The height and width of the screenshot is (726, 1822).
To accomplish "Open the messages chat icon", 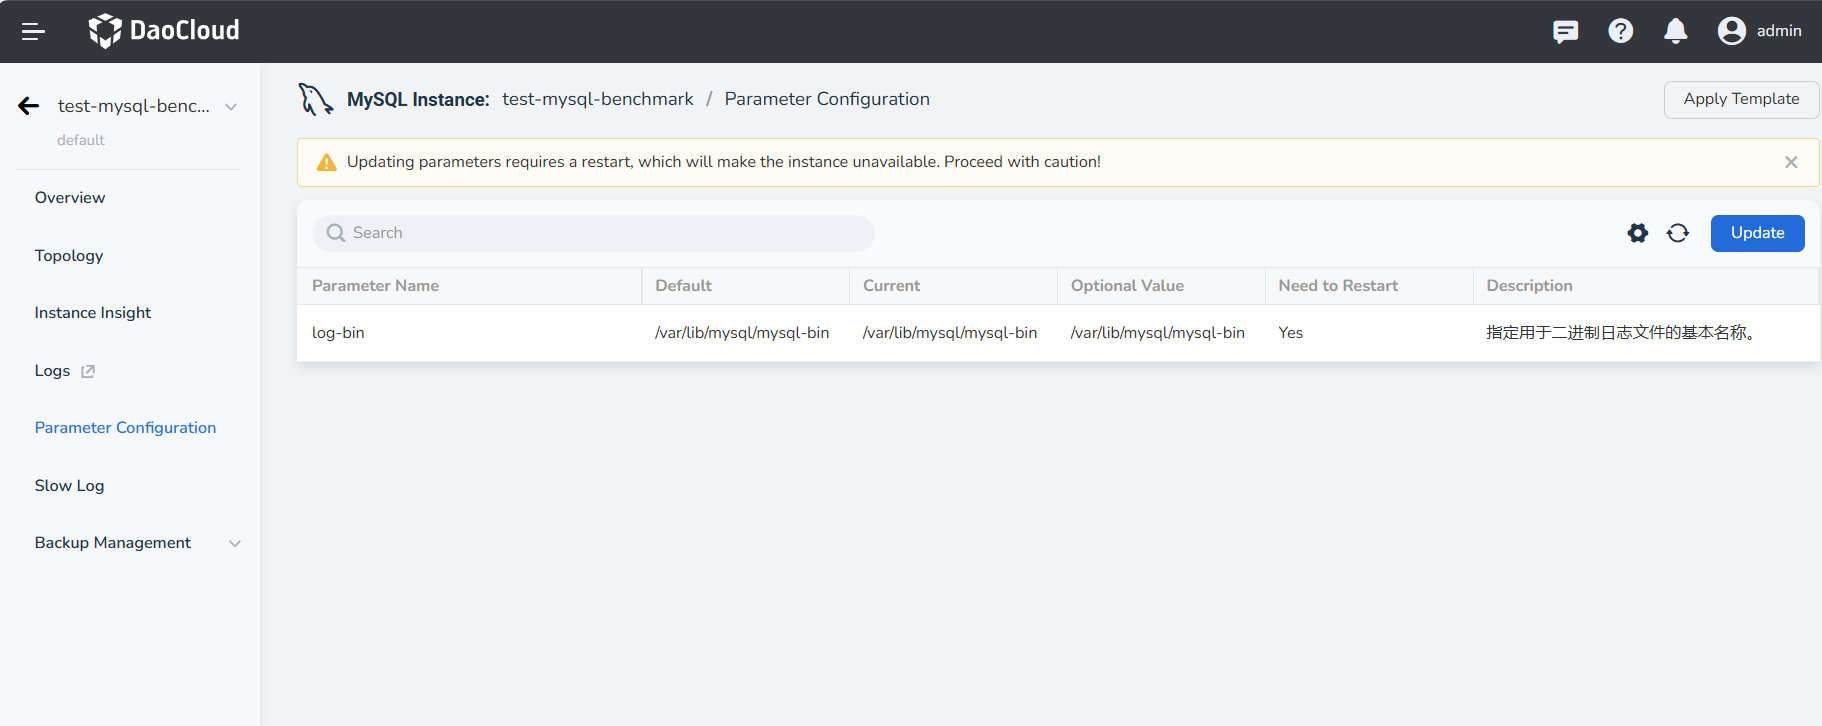I will point(1565,32).
